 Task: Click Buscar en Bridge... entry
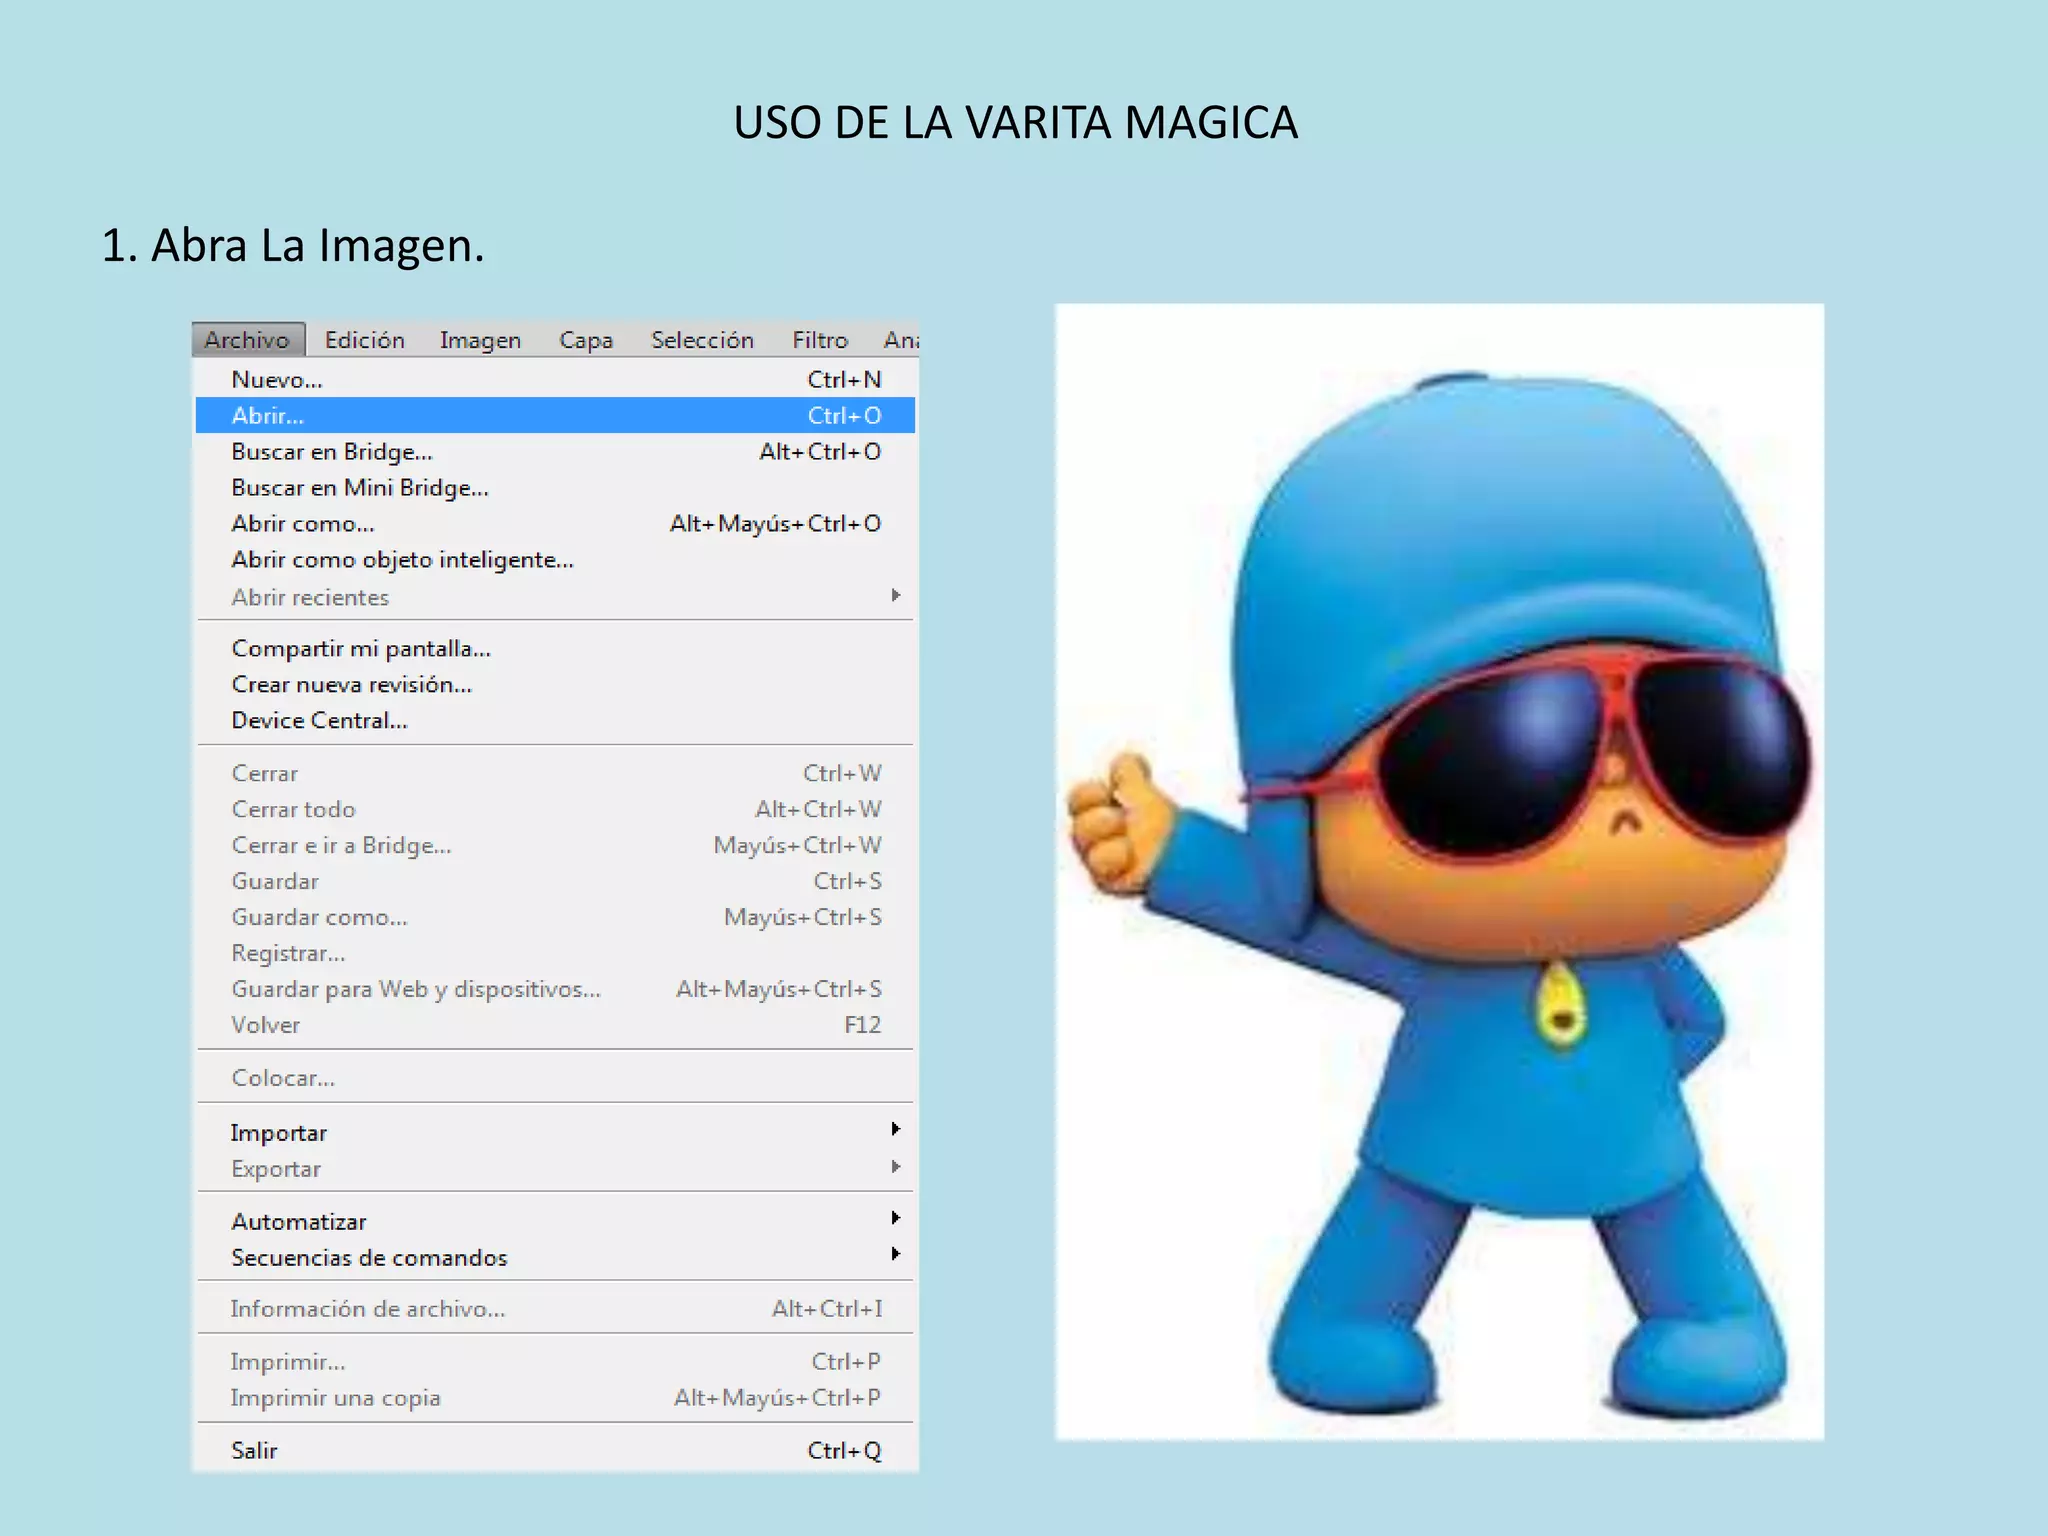click(x=332, y=452)
